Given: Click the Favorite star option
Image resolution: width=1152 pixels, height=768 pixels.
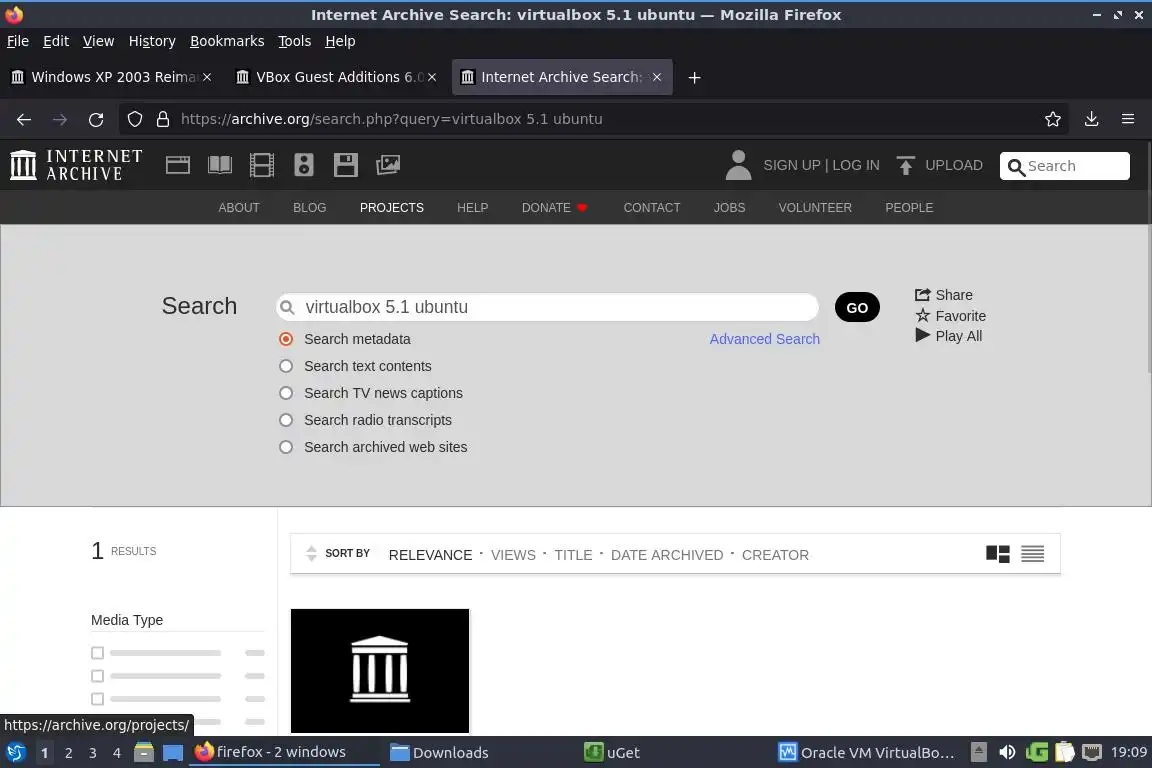Looking at the screenshot, I should (x=950, y=316).
